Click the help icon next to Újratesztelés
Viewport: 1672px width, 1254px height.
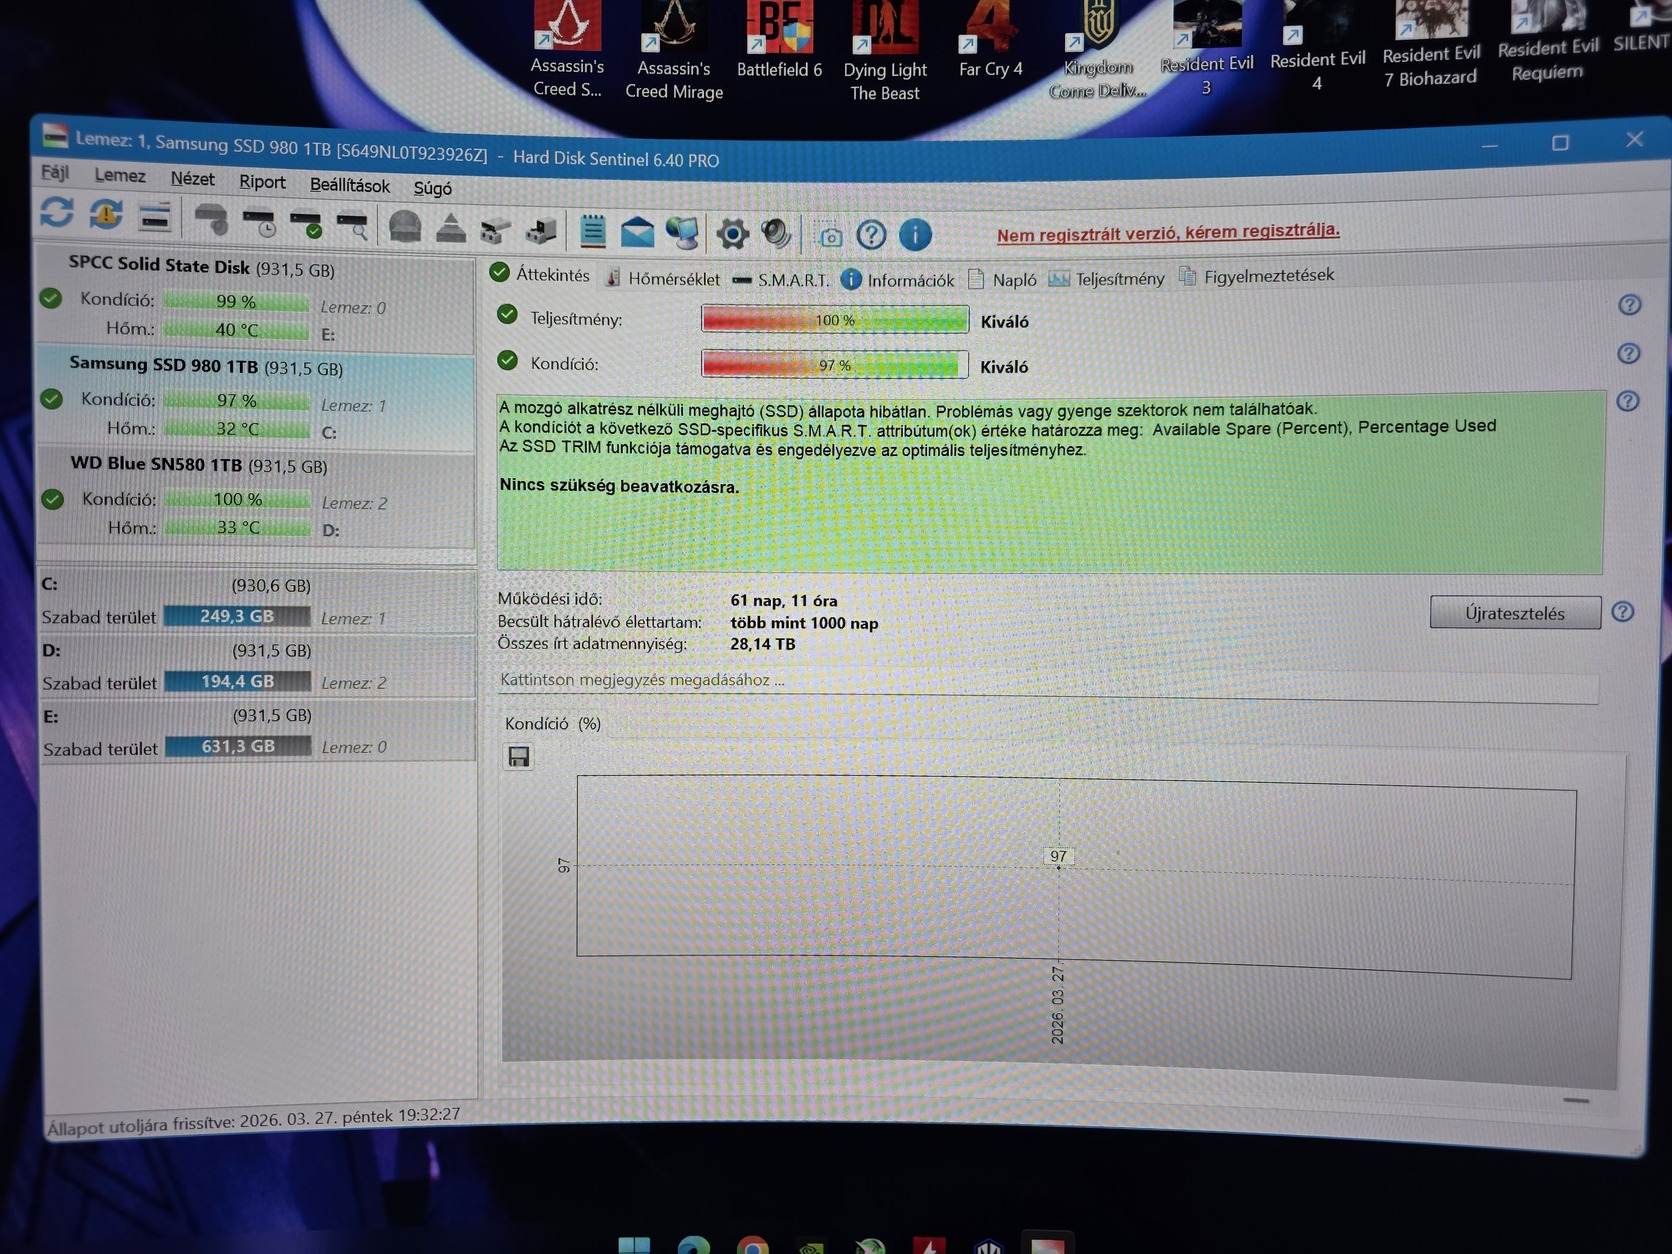pyautogui.click(x=1623, y=611)
